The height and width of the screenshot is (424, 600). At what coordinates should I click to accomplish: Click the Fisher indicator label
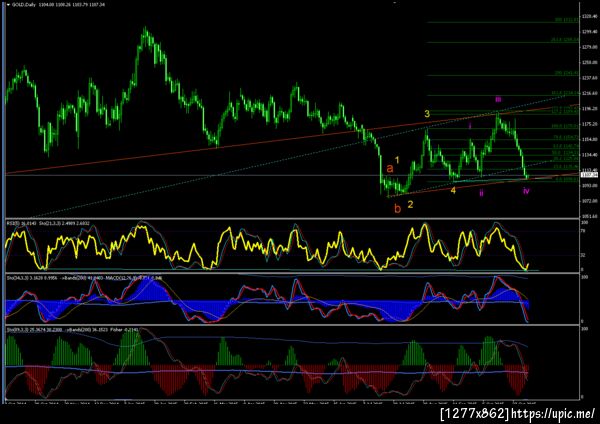(x=116, y=329)
